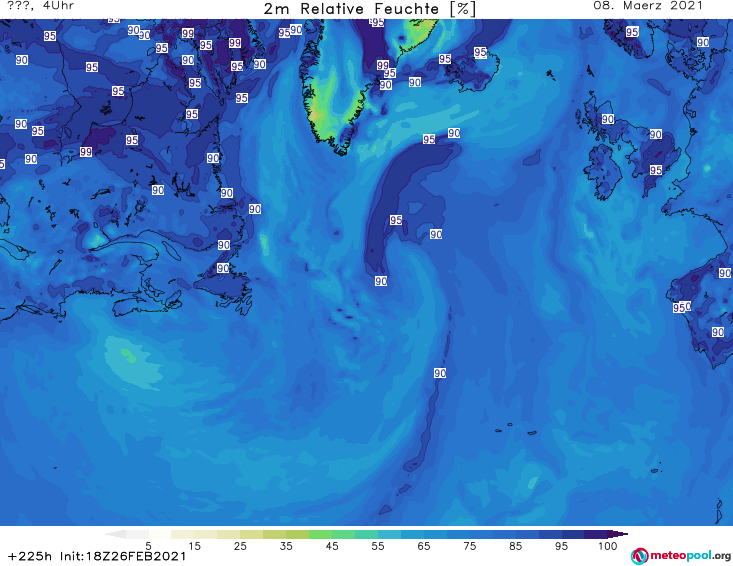This screenshot has width=733, height=566.
Task: Click the color scale value '85'
Action: pos(515,546)
